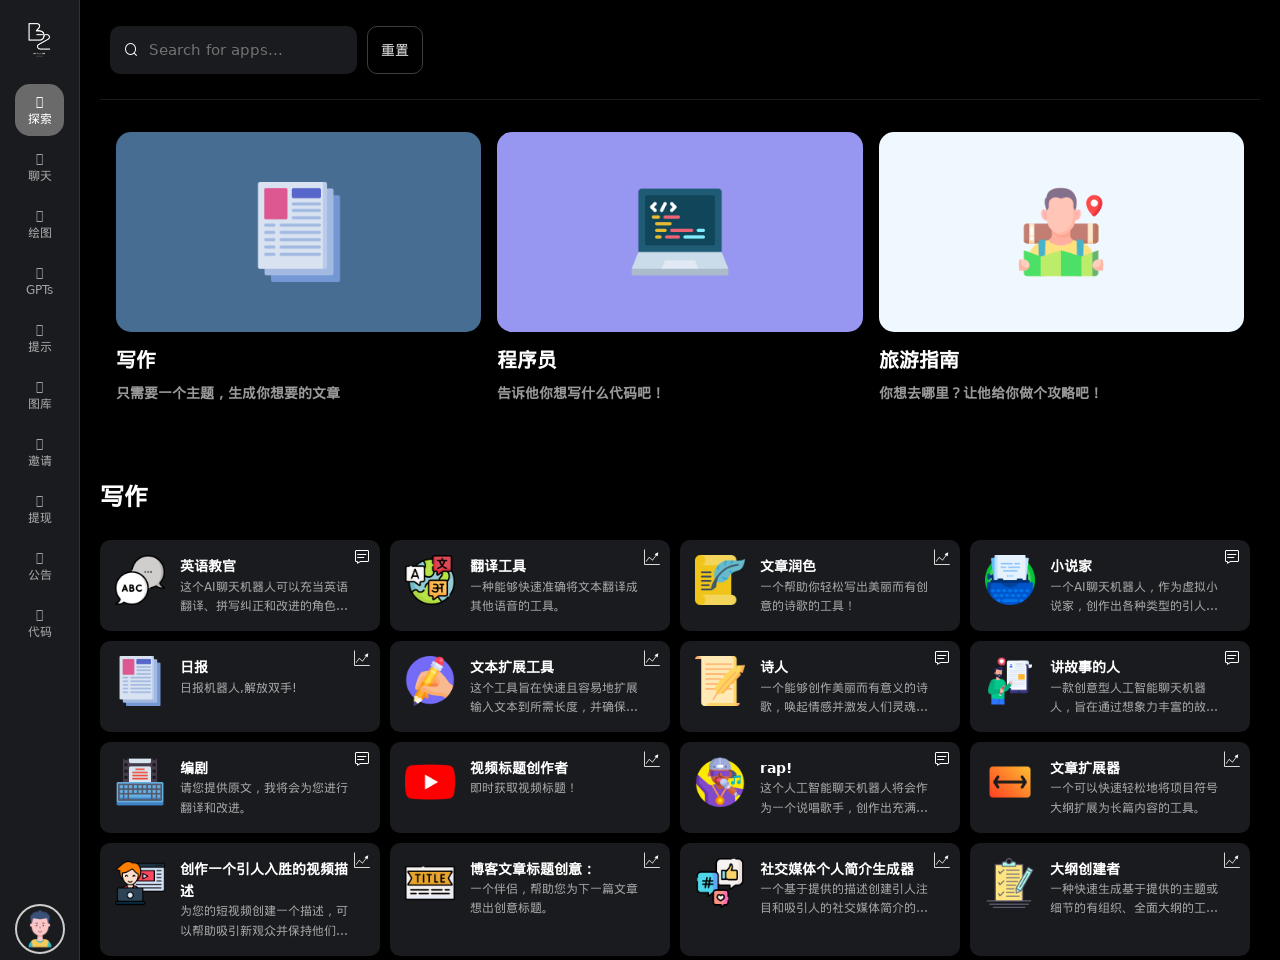Open the 代码 code section
The image size is (1280, 960).
(39, 622)
